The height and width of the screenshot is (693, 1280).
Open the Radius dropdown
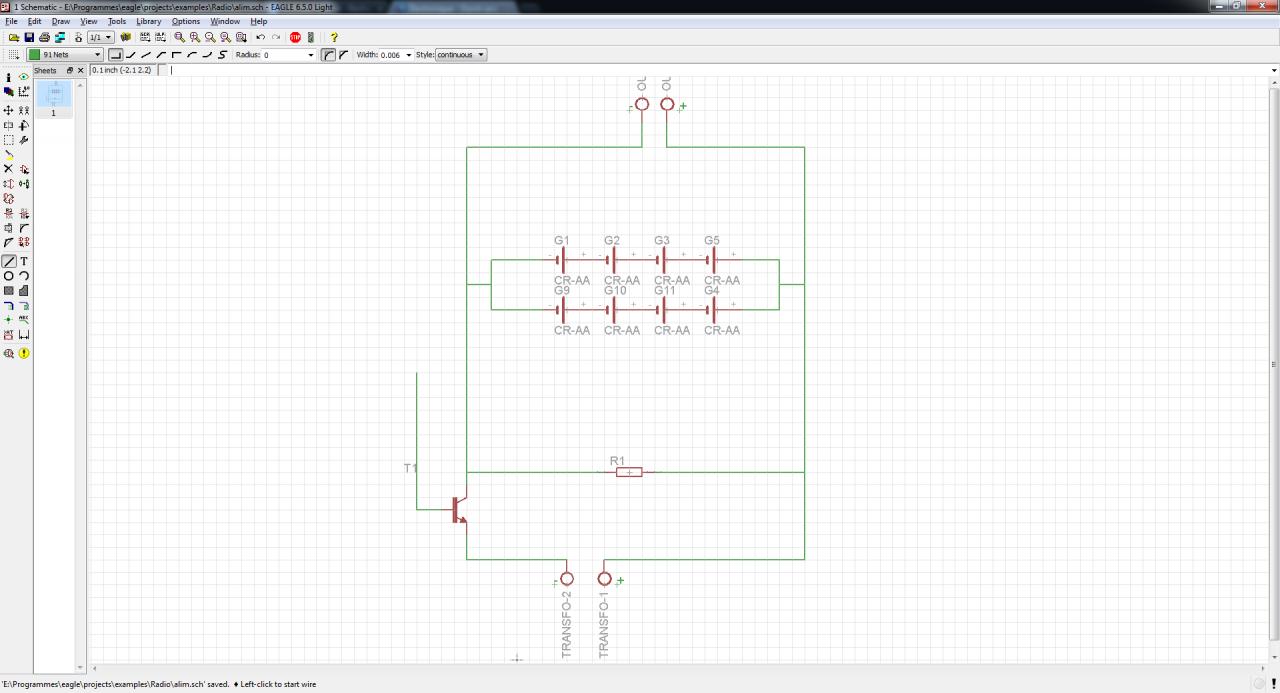310,54
